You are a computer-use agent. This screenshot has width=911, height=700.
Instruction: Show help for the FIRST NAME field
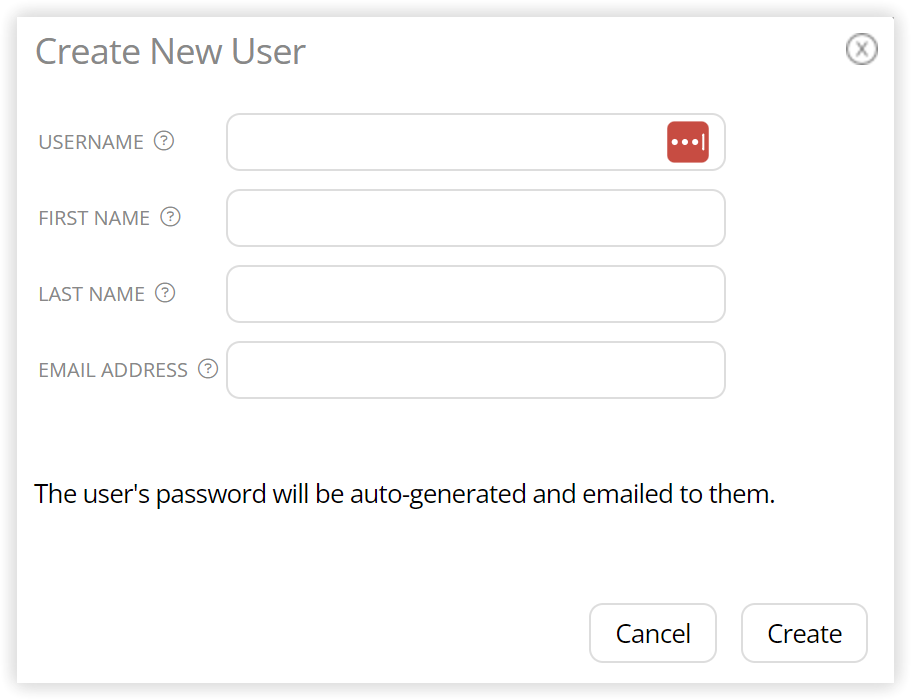[170, 217]
